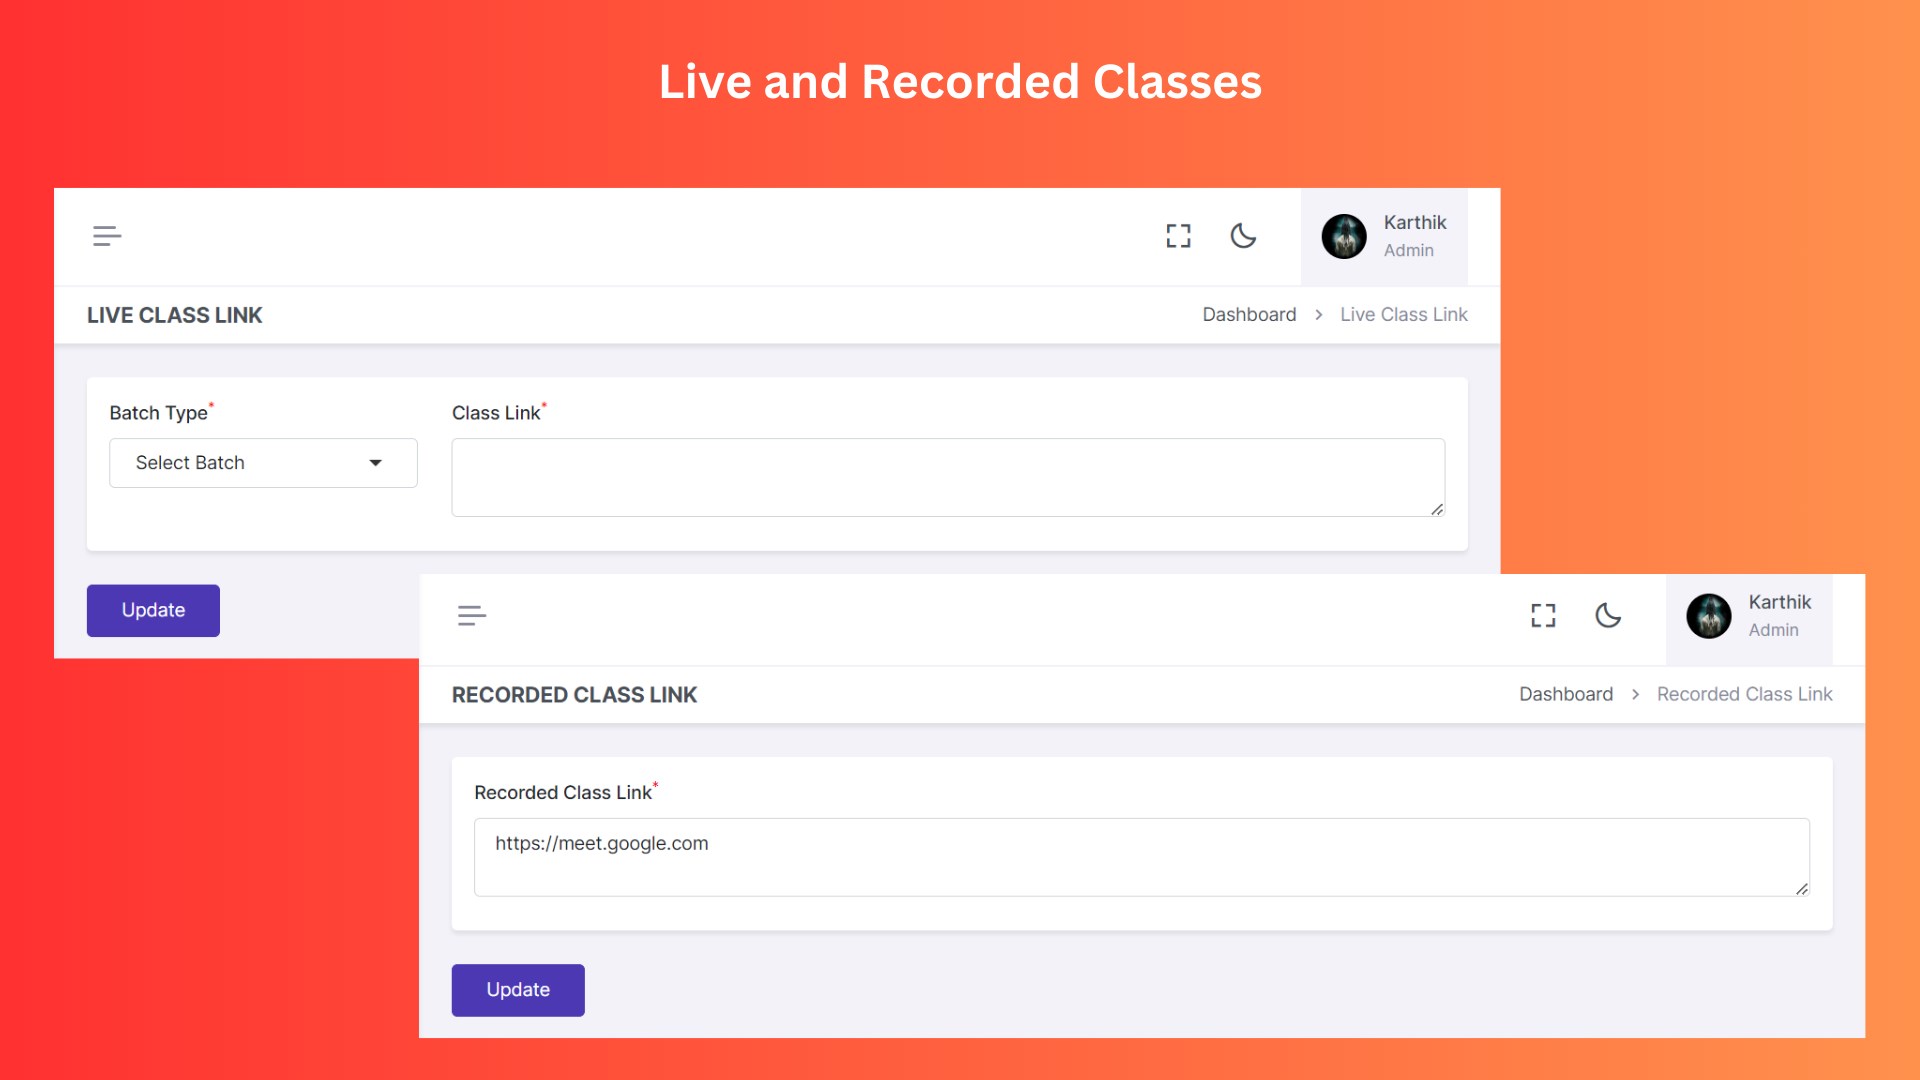Click Recorded Class Link breadcrumb item
This screenshot has width=1920, height=1080.
(1745, 694)
